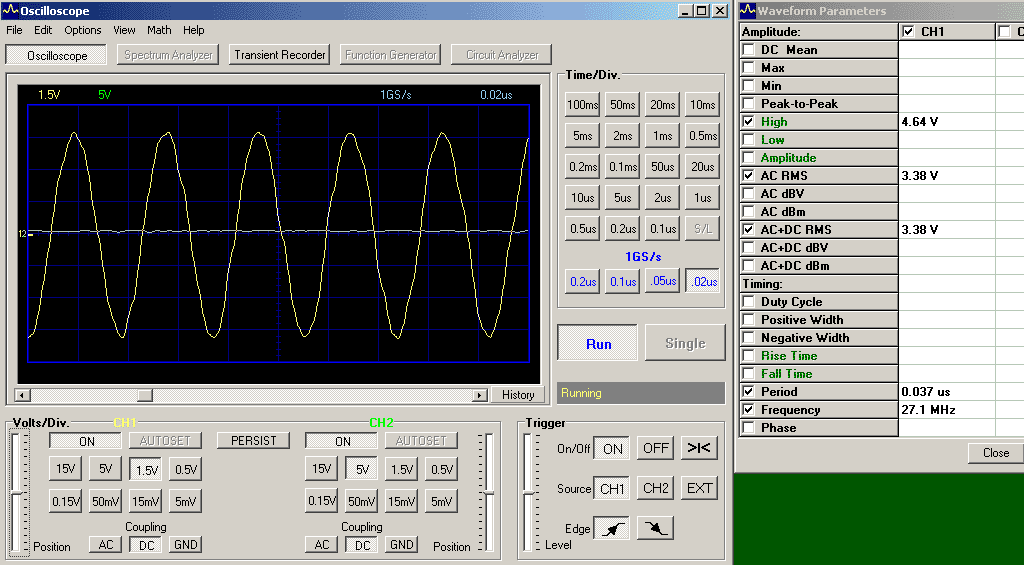Open the Options menu
This screenshot has height=565, width=1024.
(x=83, y=30)
